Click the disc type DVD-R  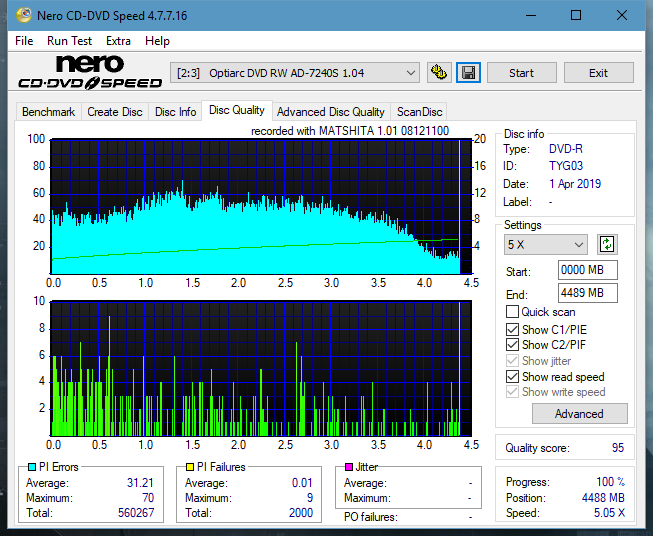point(566,149)
